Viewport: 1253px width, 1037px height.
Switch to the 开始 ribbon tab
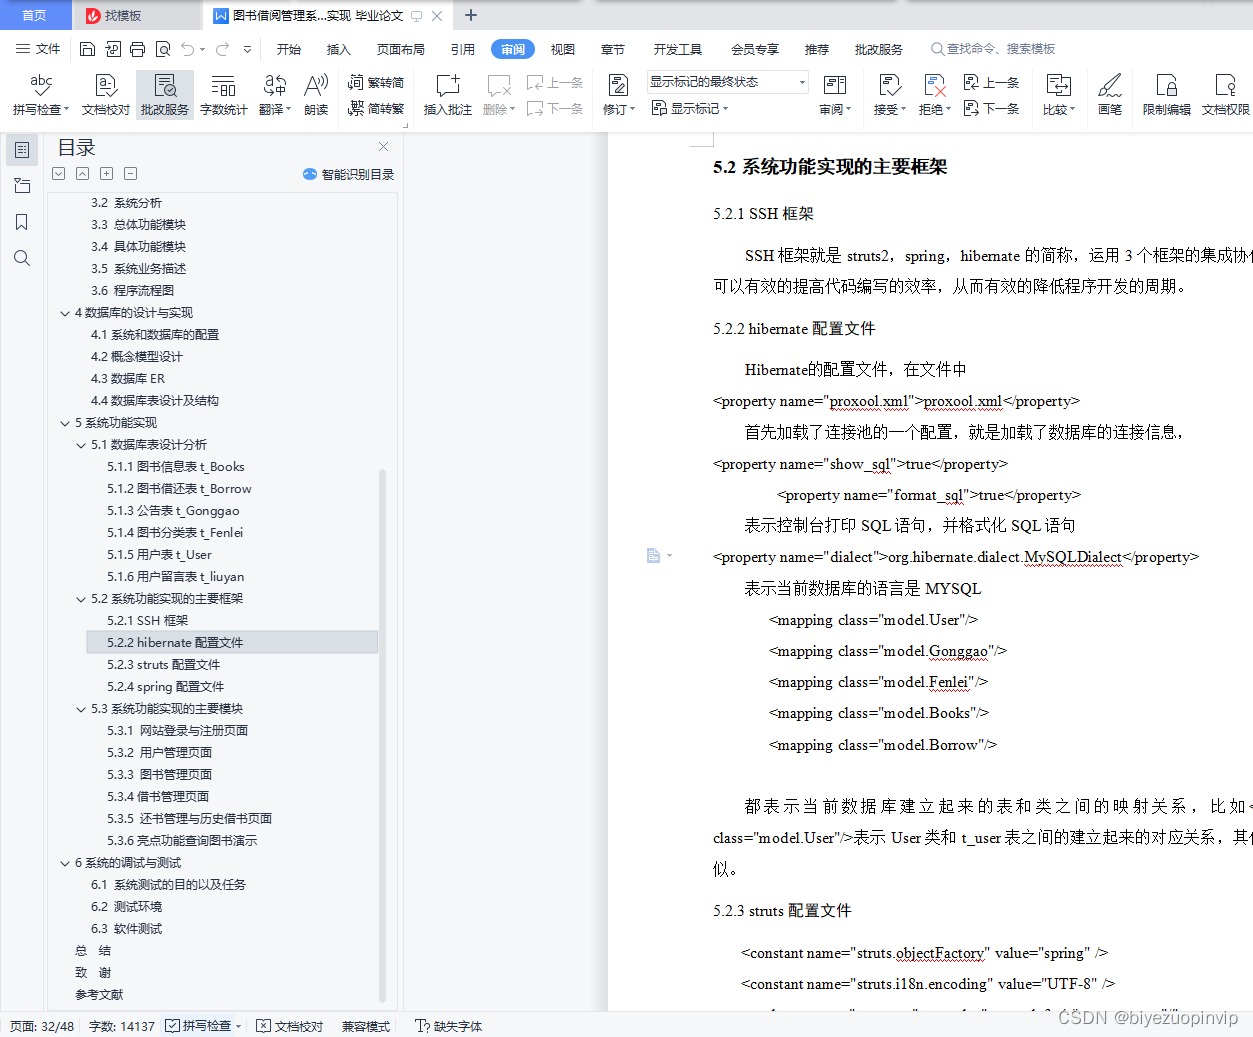pos(289,48)
